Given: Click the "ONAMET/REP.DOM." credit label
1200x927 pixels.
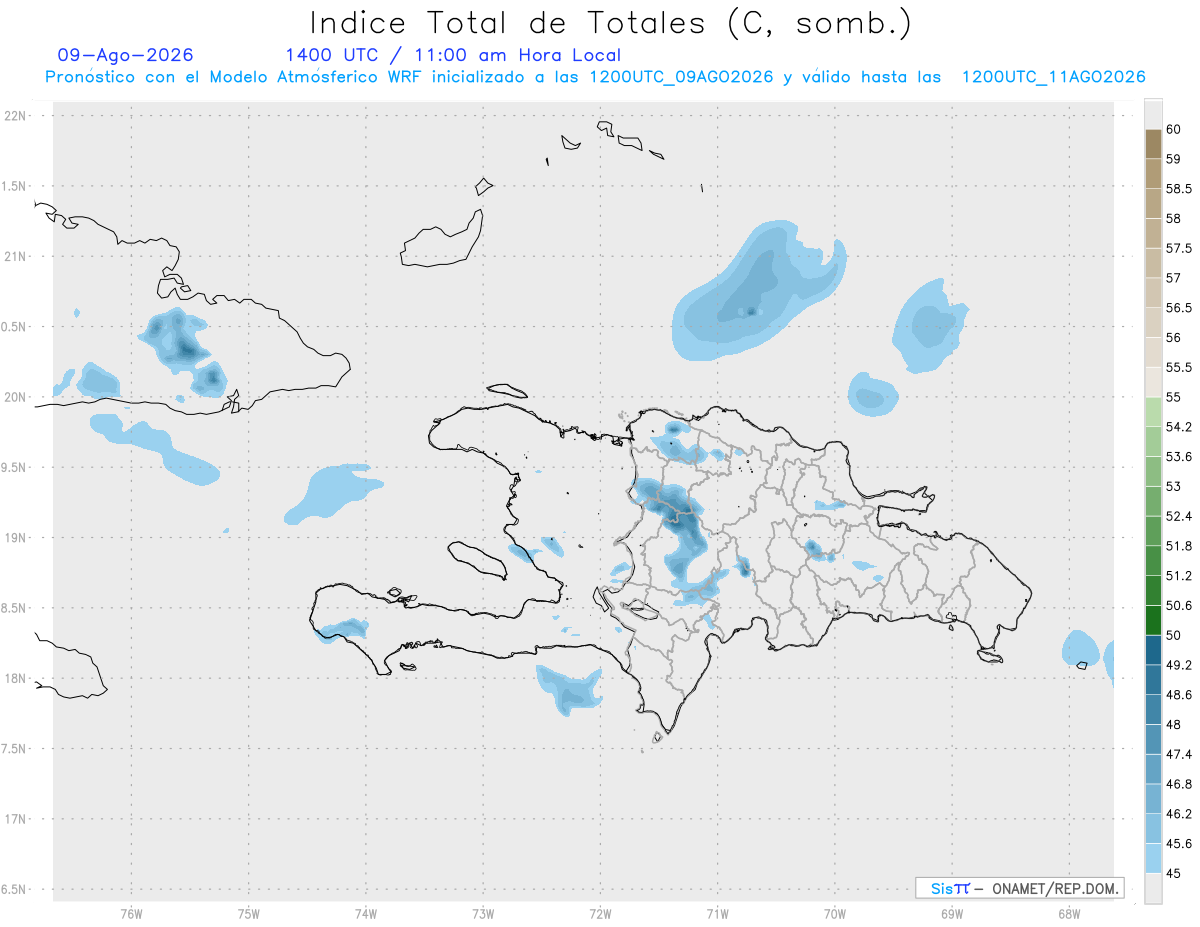Looking at the screenshot, I should 1054,888.
